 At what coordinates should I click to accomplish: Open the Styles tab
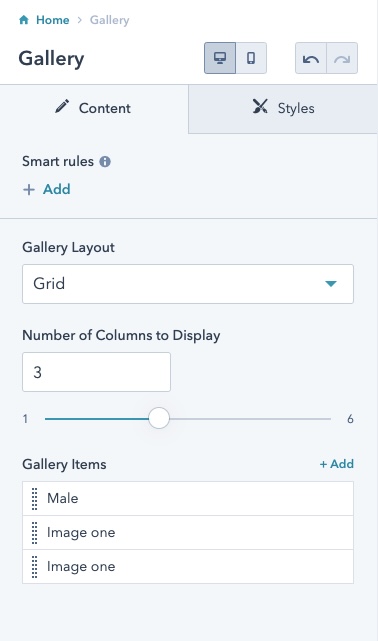point(283,108)
